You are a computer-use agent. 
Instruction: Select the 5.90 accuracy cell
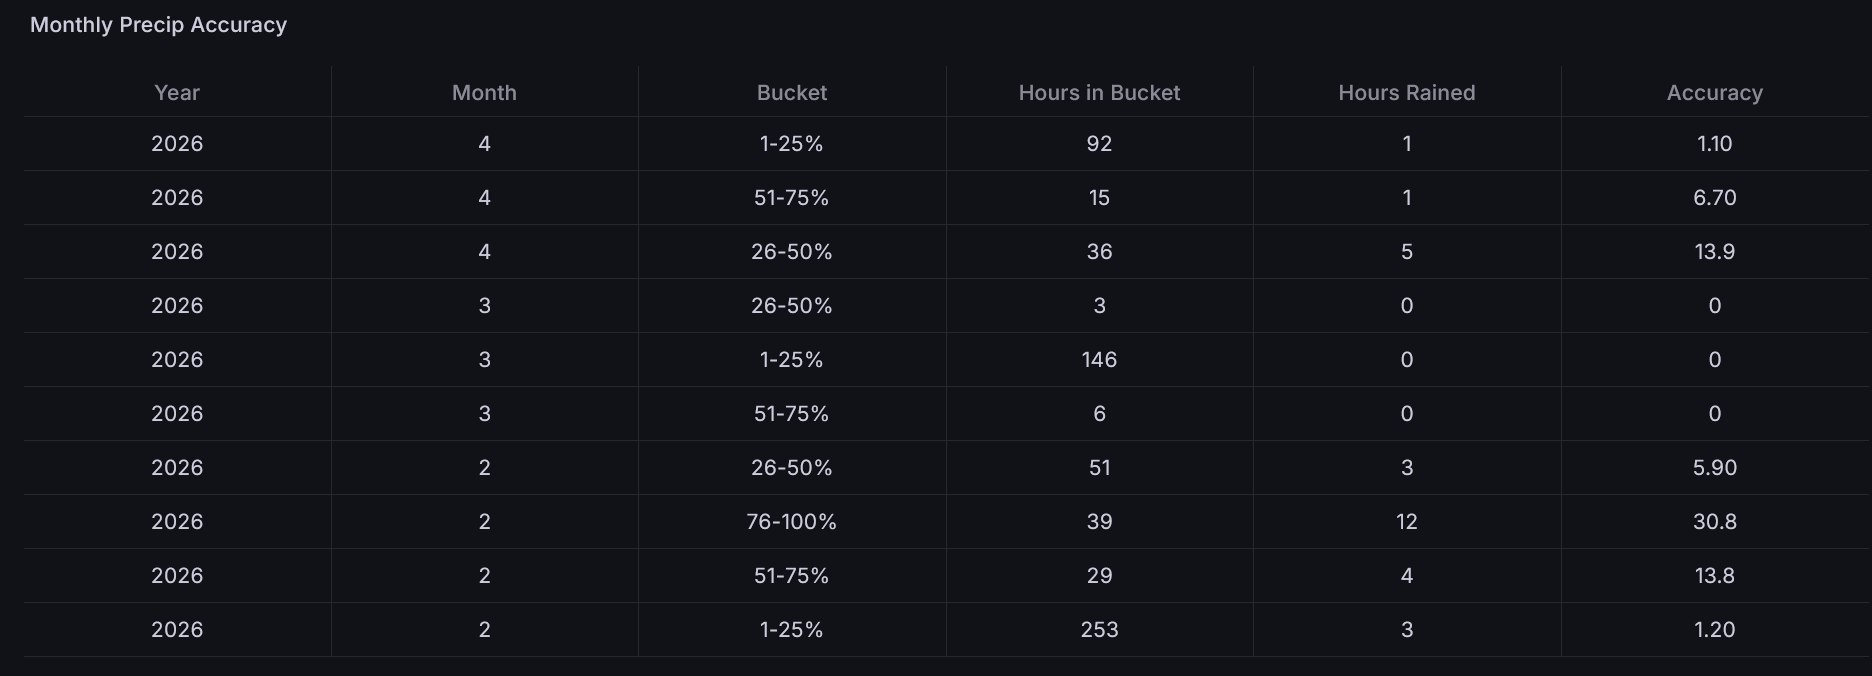point(1714,468)
